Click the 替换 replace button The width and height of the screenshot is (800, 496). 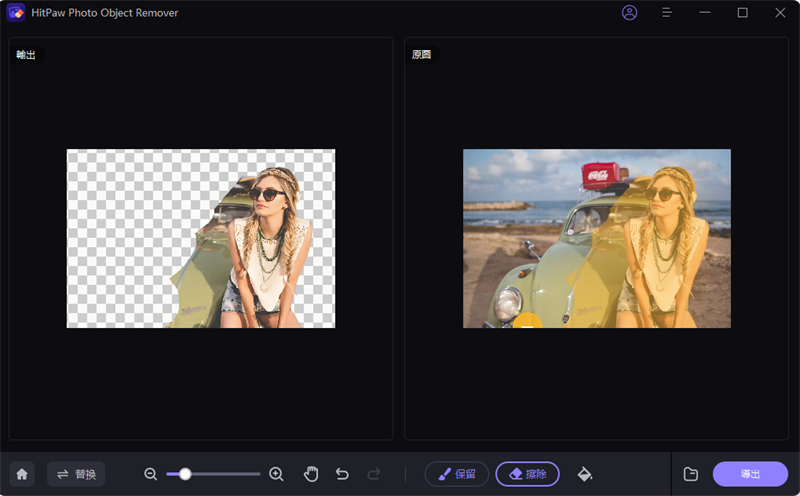click(x=76, y=474)
